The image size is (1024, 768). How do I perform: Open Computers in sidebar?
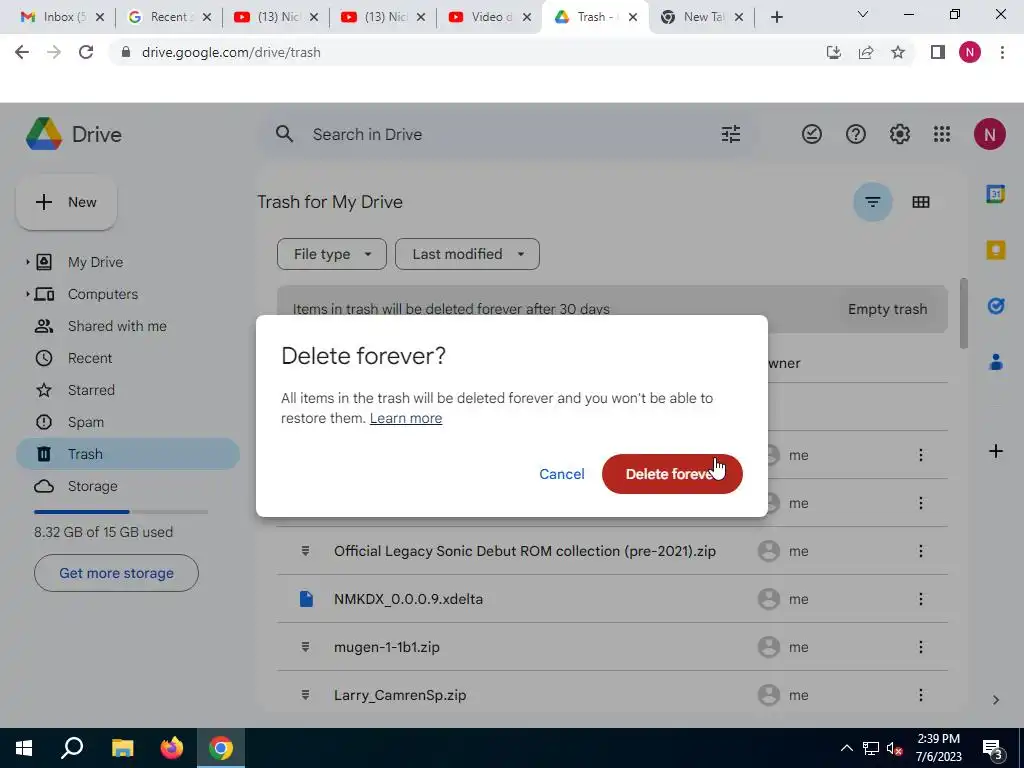103,294
